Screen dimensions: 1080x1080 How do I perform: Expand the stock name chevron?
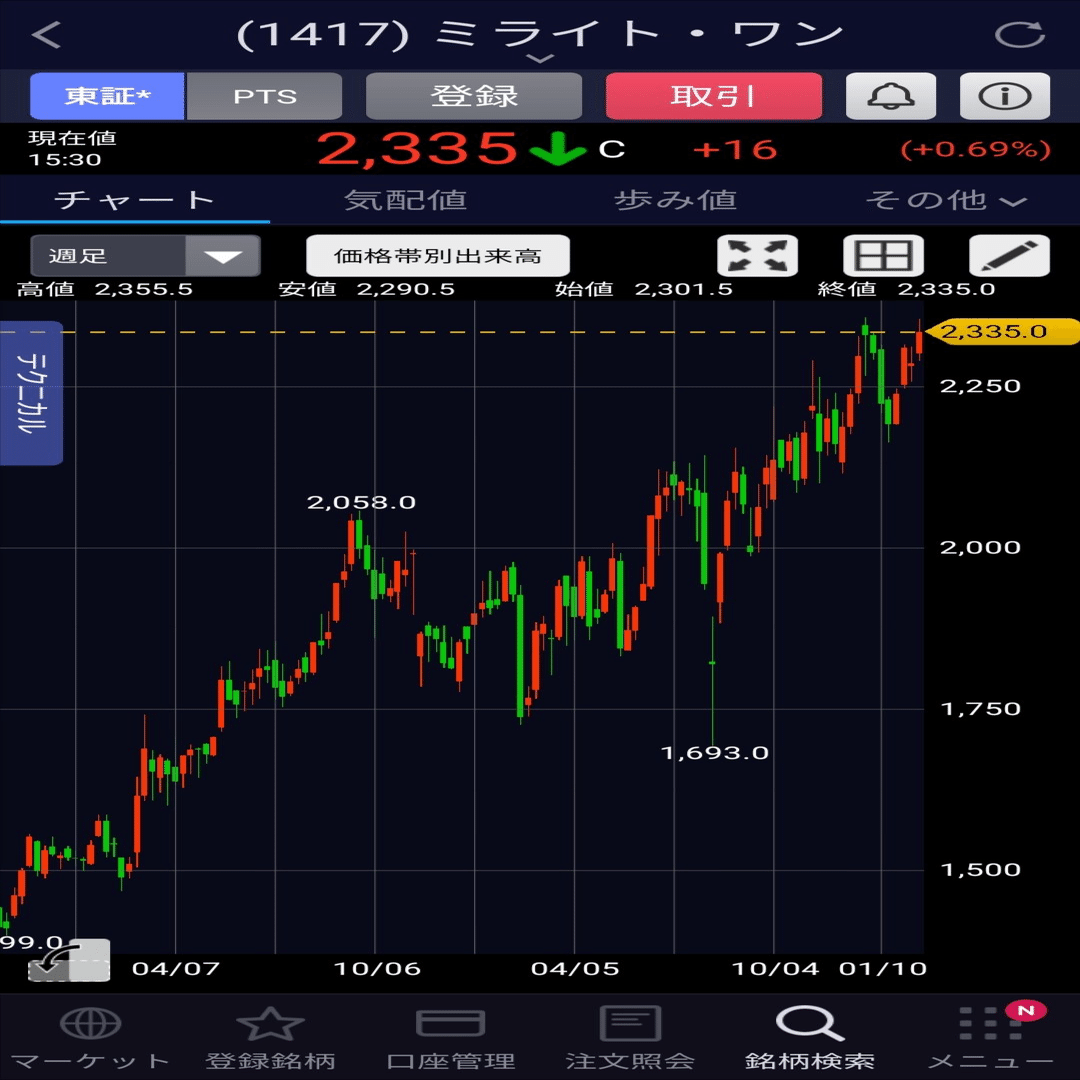click(x=541, y=59)
